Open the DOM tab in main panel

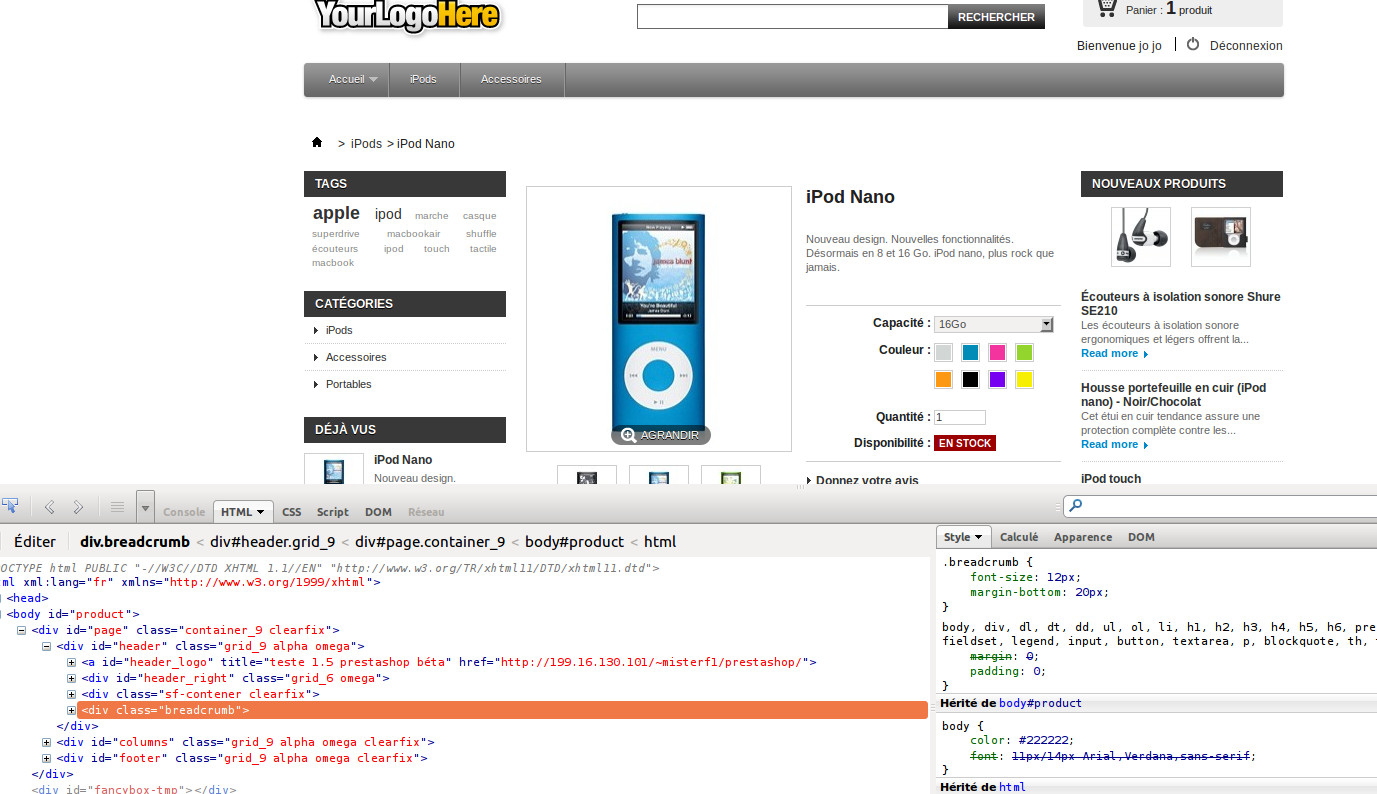point(378,512)
